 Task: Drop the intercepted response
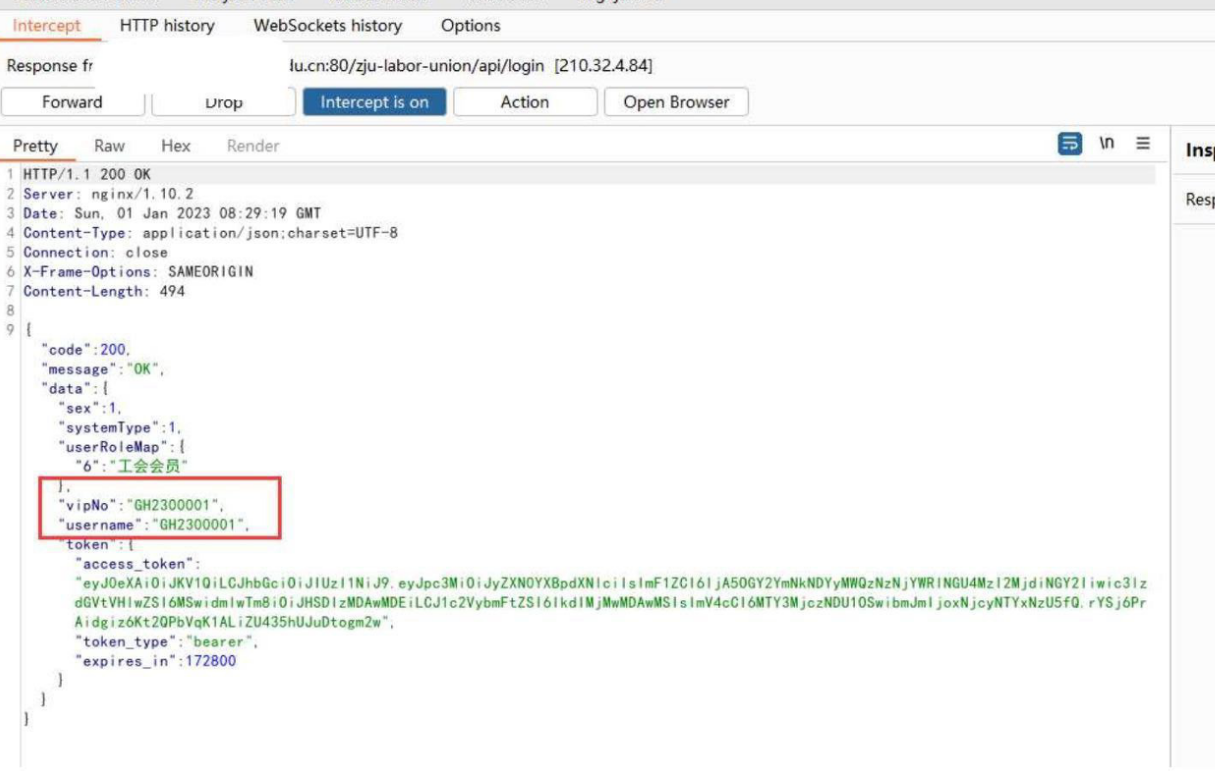pos(223,102)
